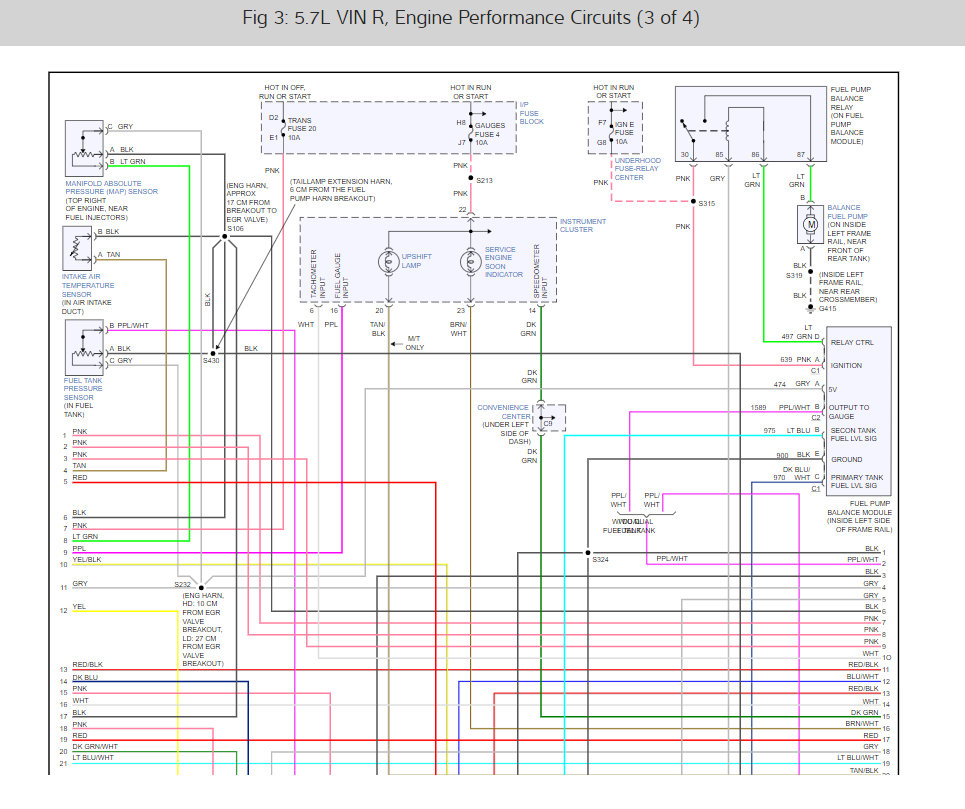Select the Fuel Pump Balance Relay box
965x809 pixels.
pos(750,124)
